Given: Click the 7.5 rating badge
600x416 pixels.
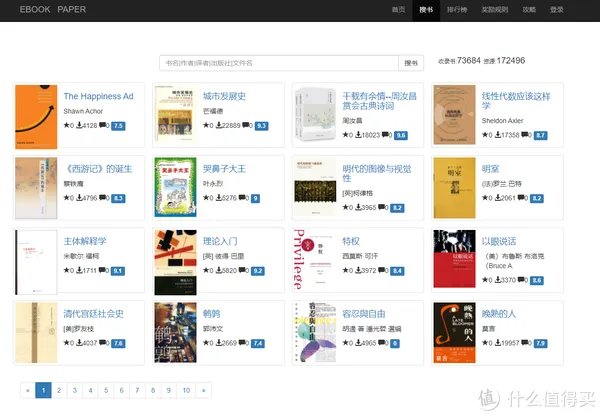Looking at the screenshot, I should [118, 126].
